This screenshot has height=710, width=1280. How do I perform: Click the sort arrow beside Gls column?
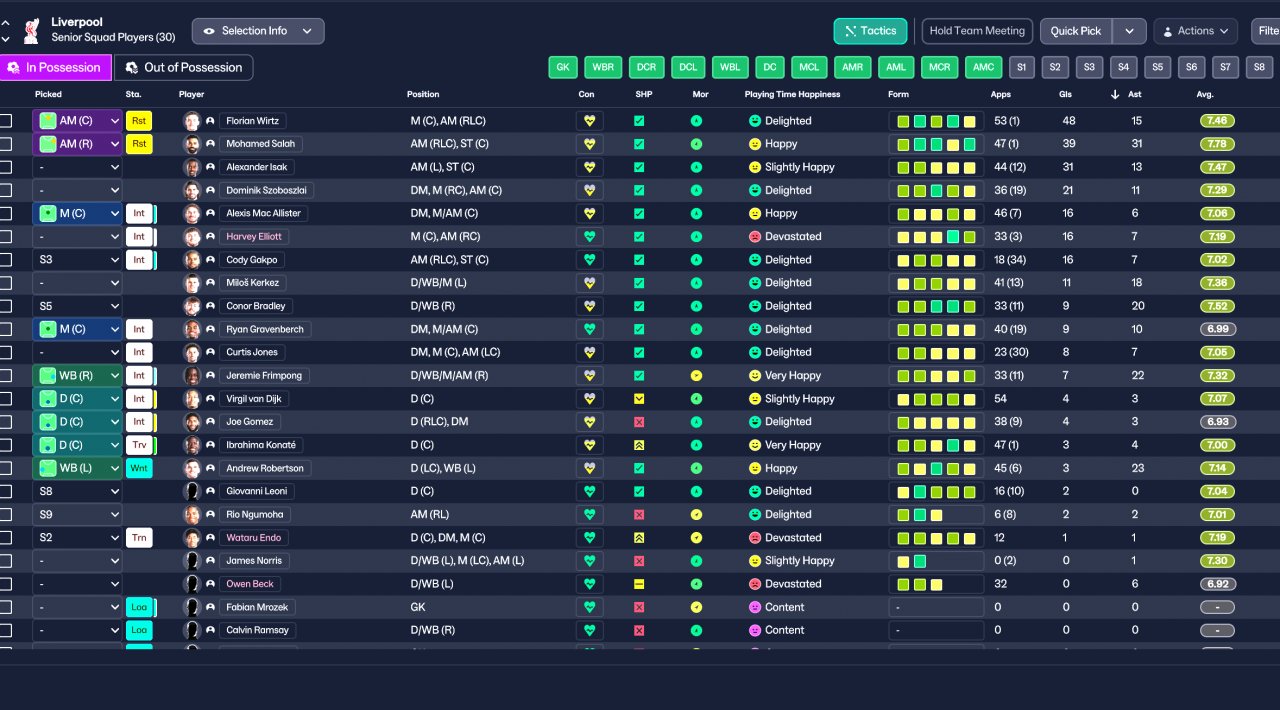(1115, 95)
